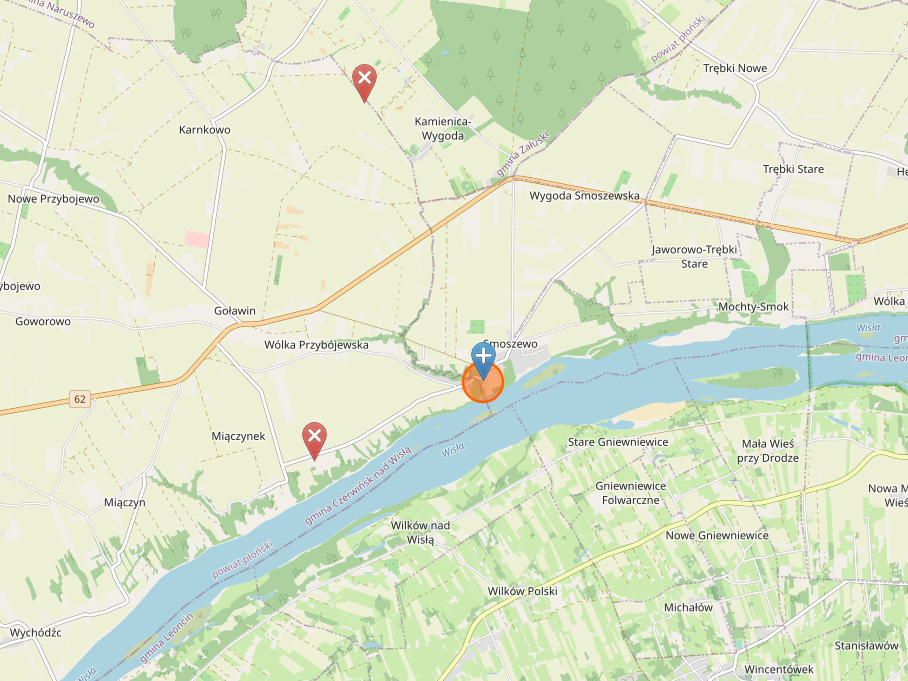Click the Trębki Stare label

[x=793, y=169]
